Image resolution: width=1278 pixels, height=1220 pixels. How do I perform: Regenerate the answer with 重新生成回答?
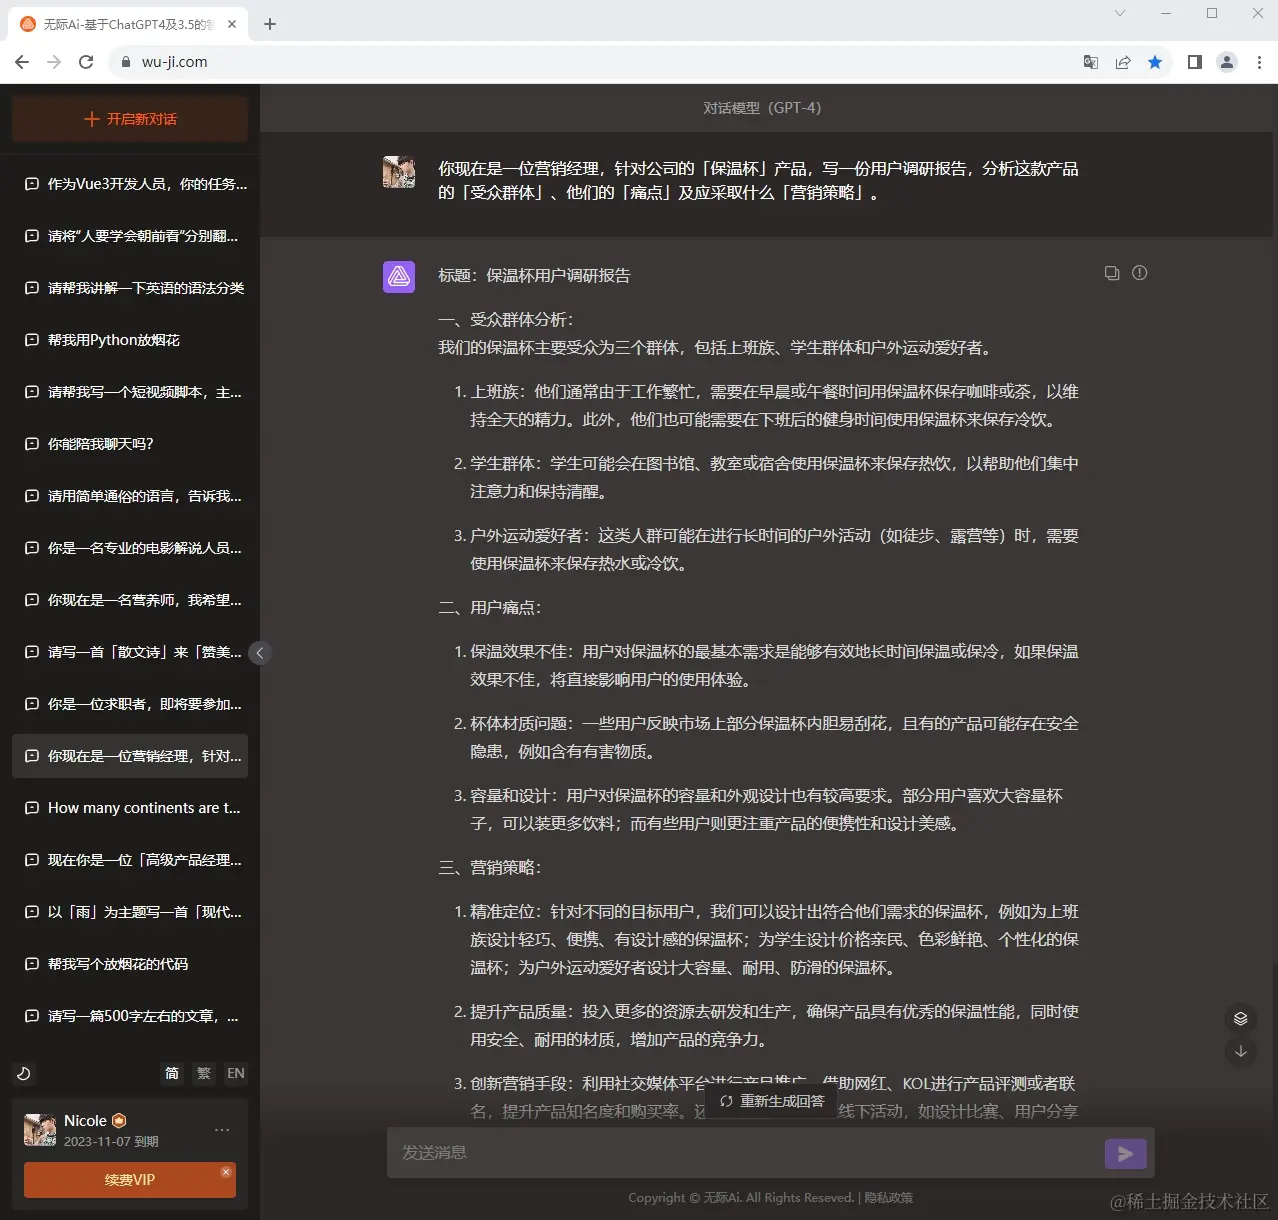tap(771, 1100)
